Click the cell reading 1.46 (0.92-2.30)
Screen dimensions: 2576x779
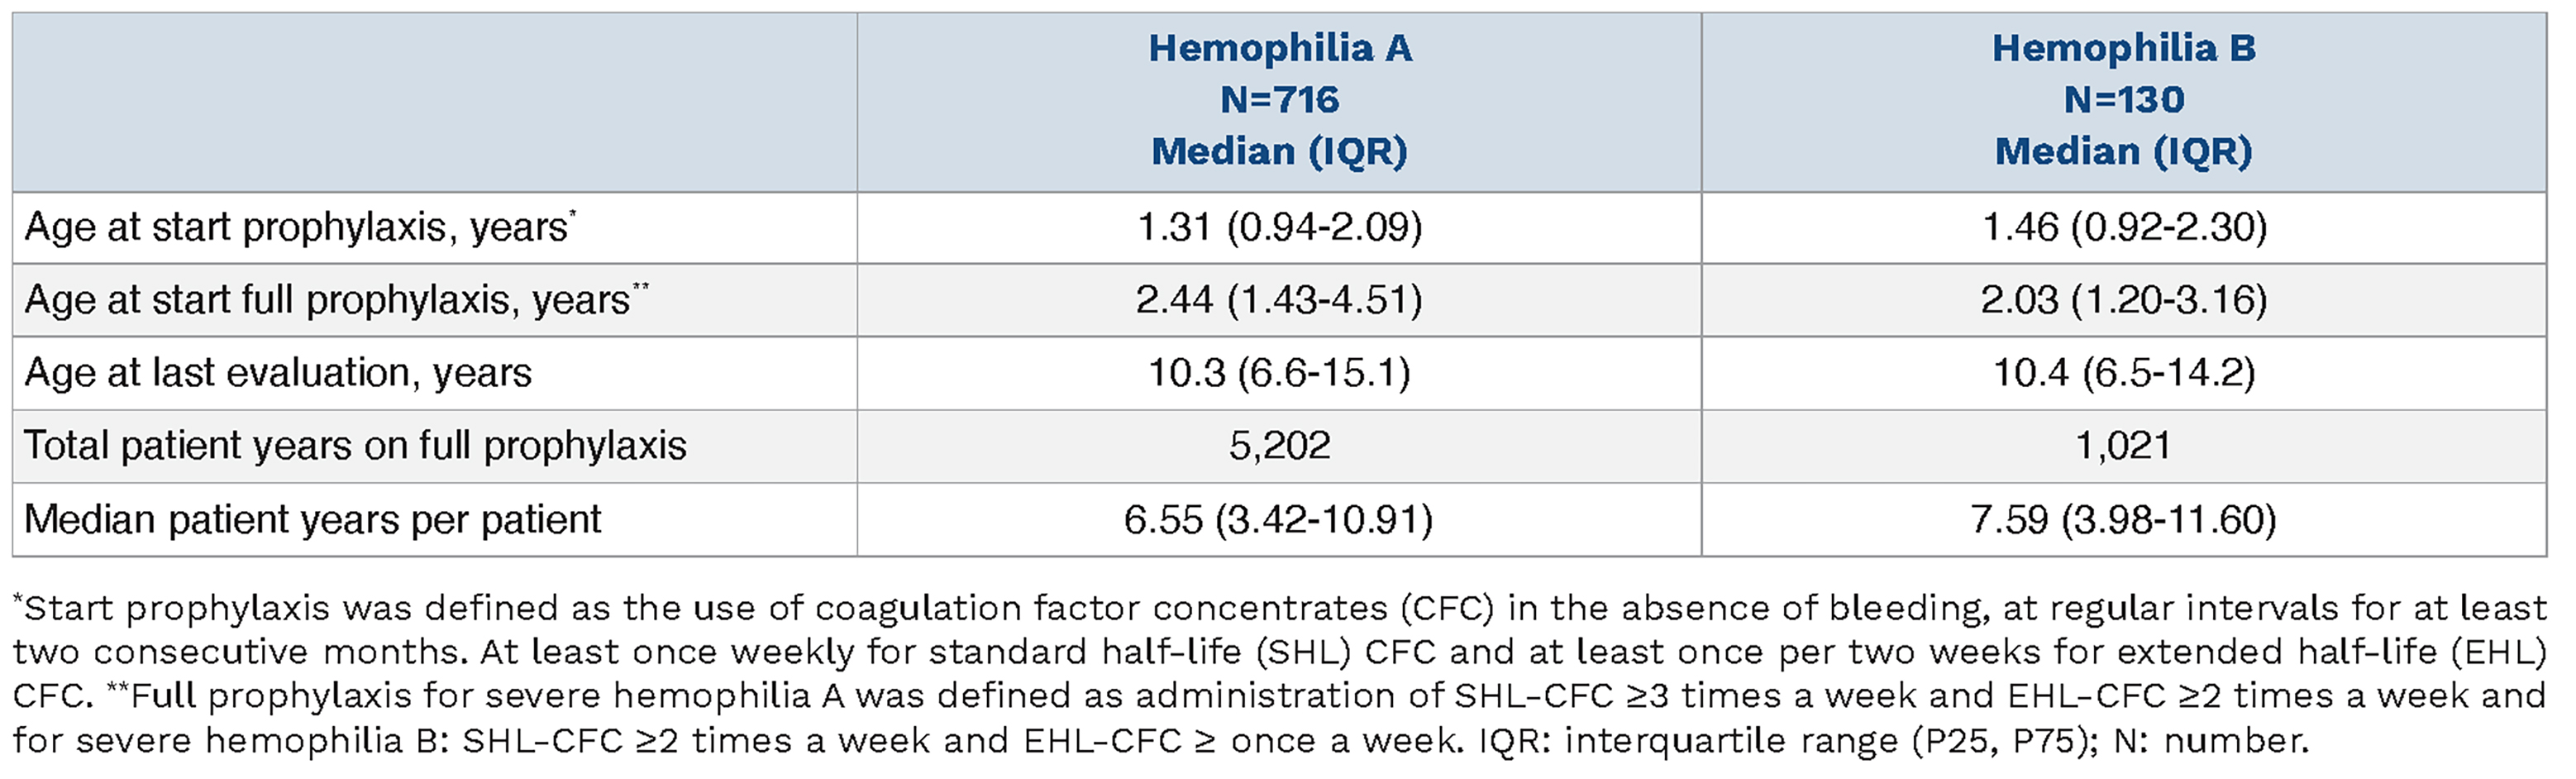tap(2123, 228)
